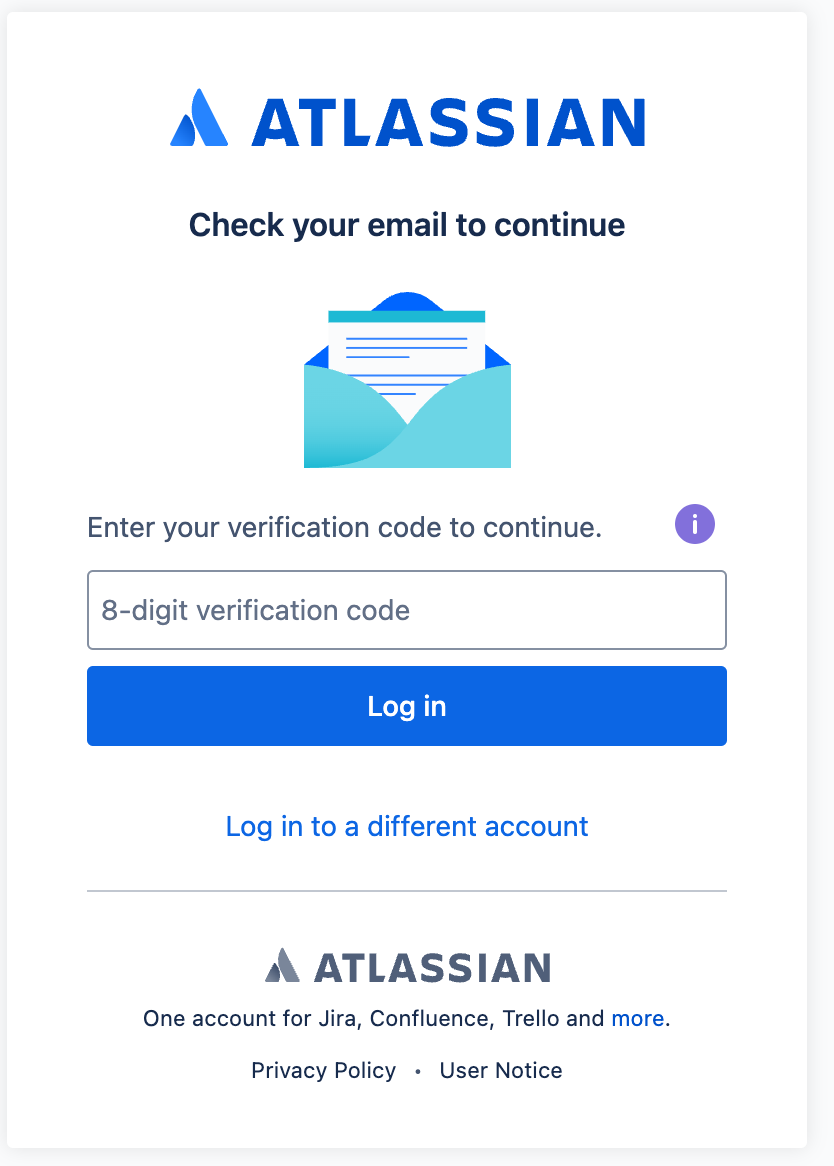Open the Privacy Policy link
Image resolution: width=834 pixels, height=1166 pixels.
(x=324, y=1071)
